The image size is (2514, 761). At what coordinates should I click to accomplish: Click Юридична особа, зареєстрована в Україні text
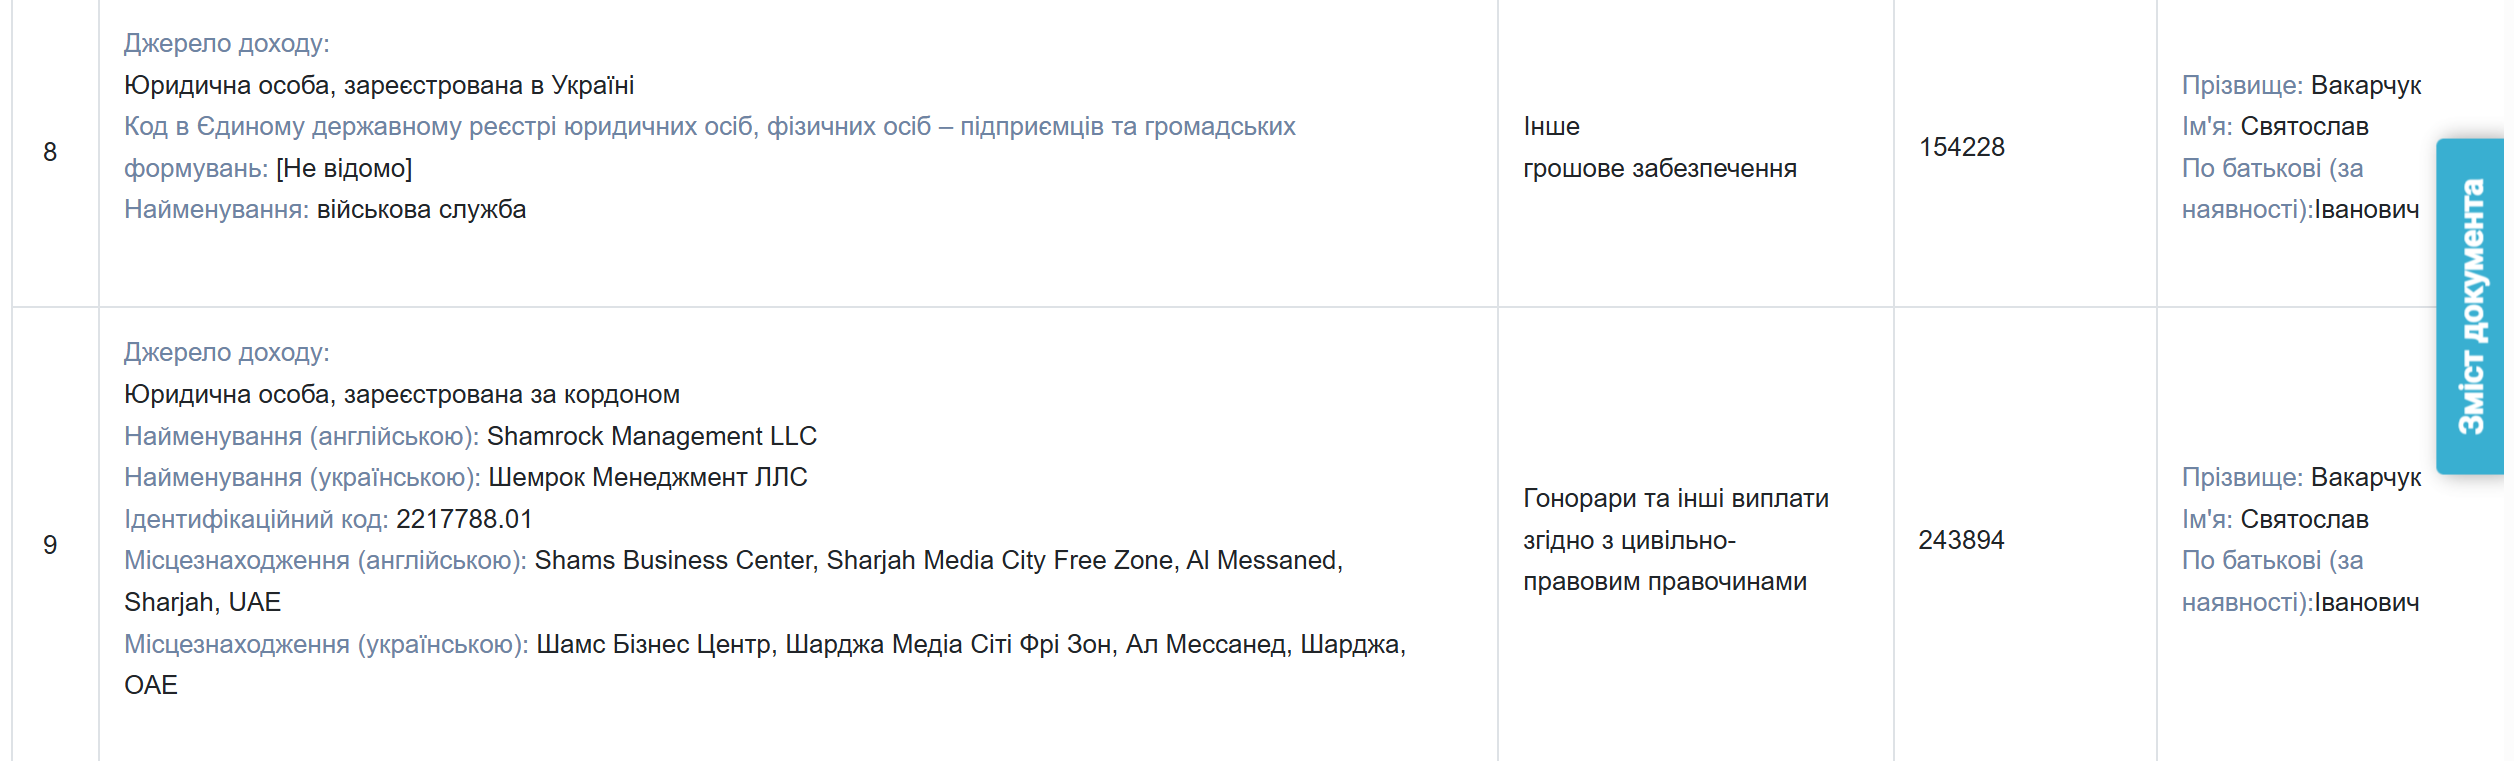(x=379, y=86)
